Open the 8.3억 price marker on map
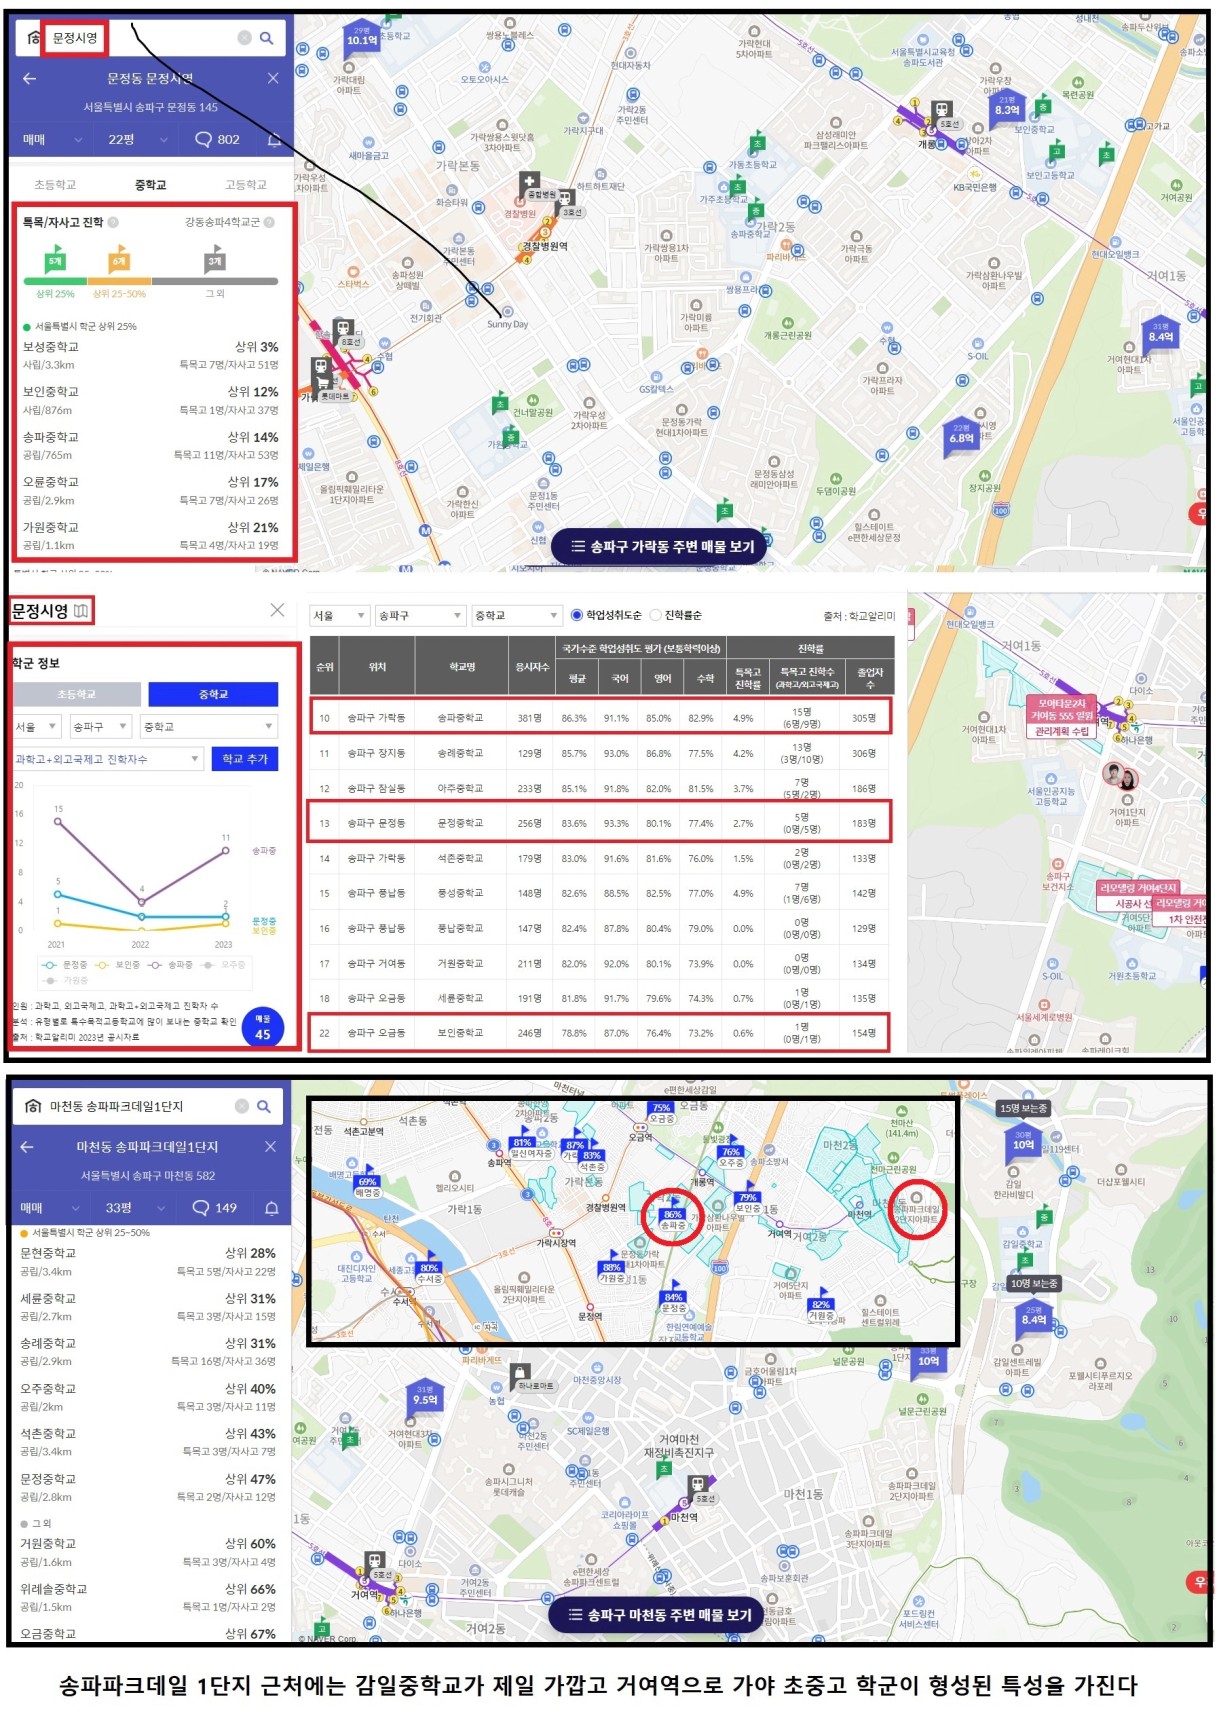Image resolution: width=1219 pixels, height=1735 pixels. pos(1007,109)
